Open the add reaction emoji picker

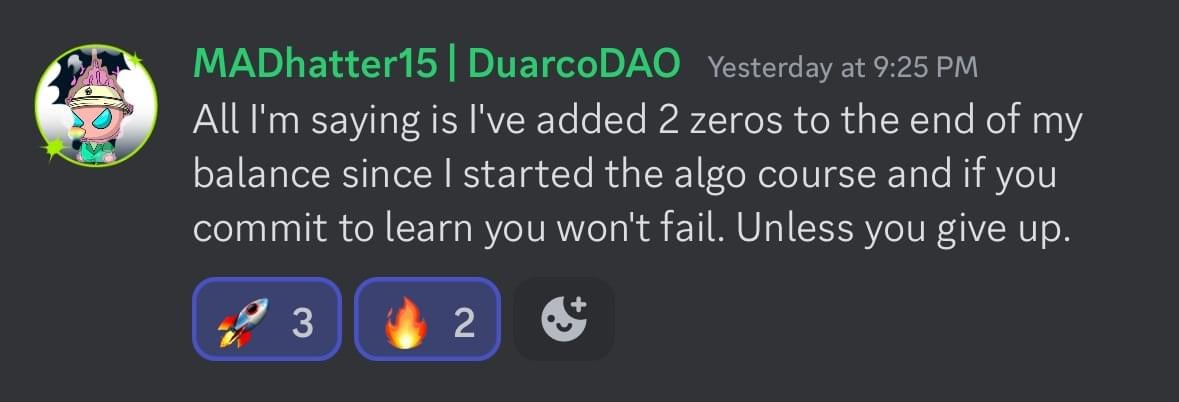(564, 319)
